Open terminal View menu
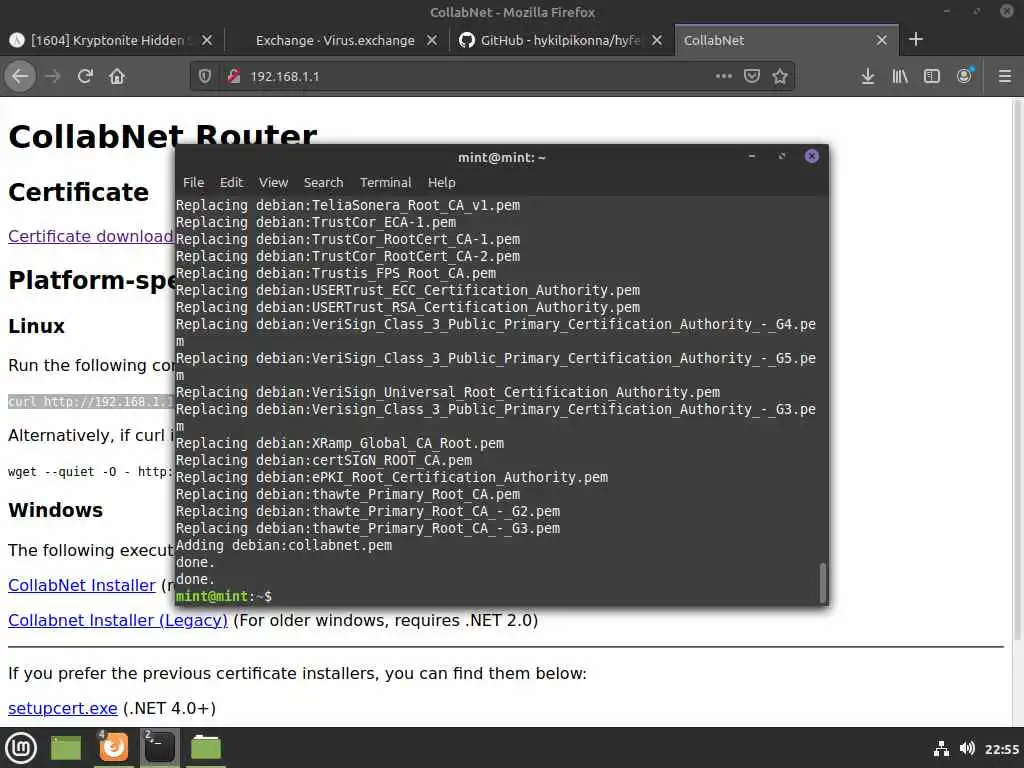 (x=273, y=183)
